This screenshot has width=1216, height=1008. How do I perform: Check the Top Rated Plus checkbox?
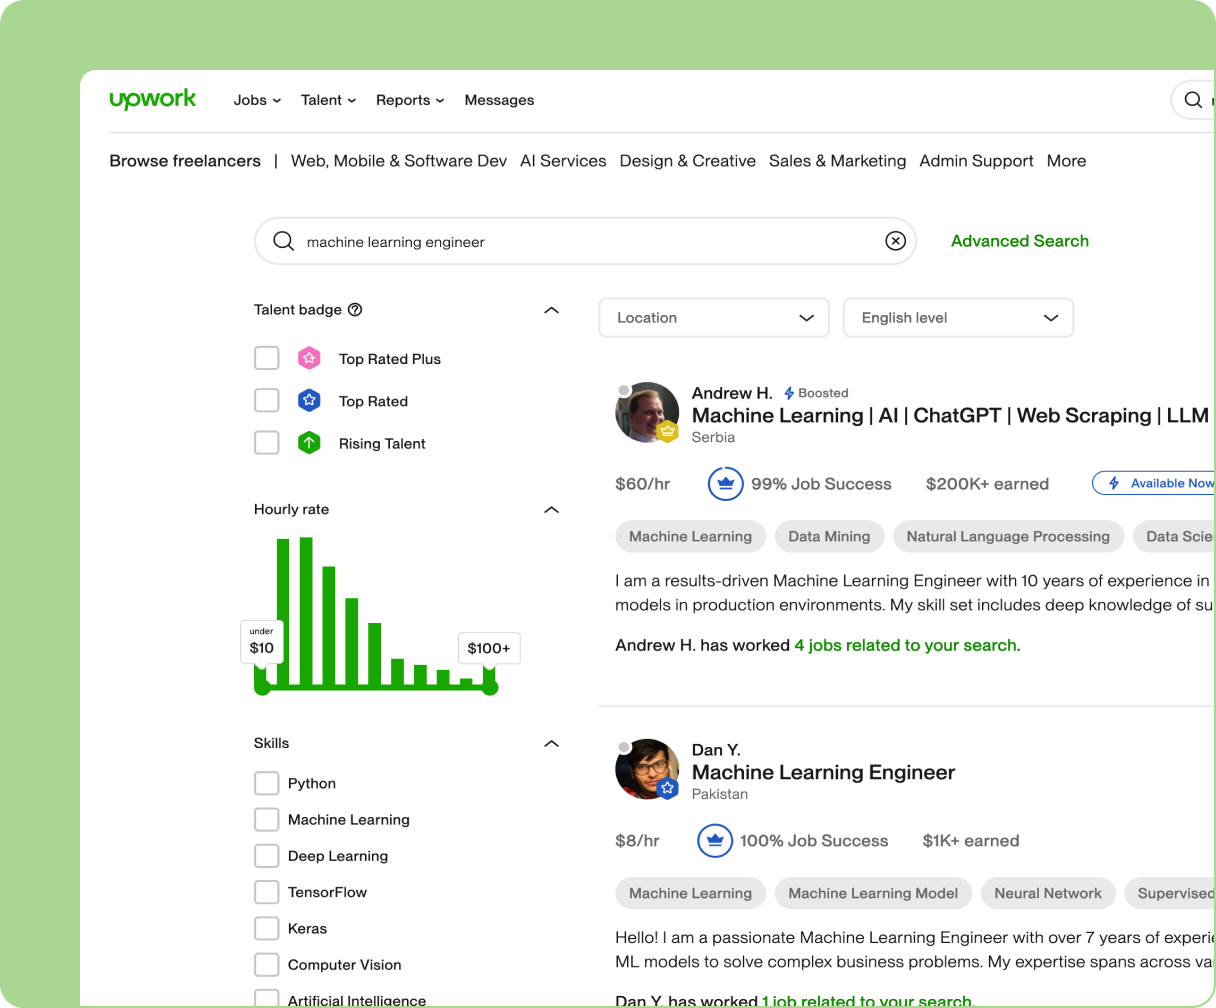267,358
